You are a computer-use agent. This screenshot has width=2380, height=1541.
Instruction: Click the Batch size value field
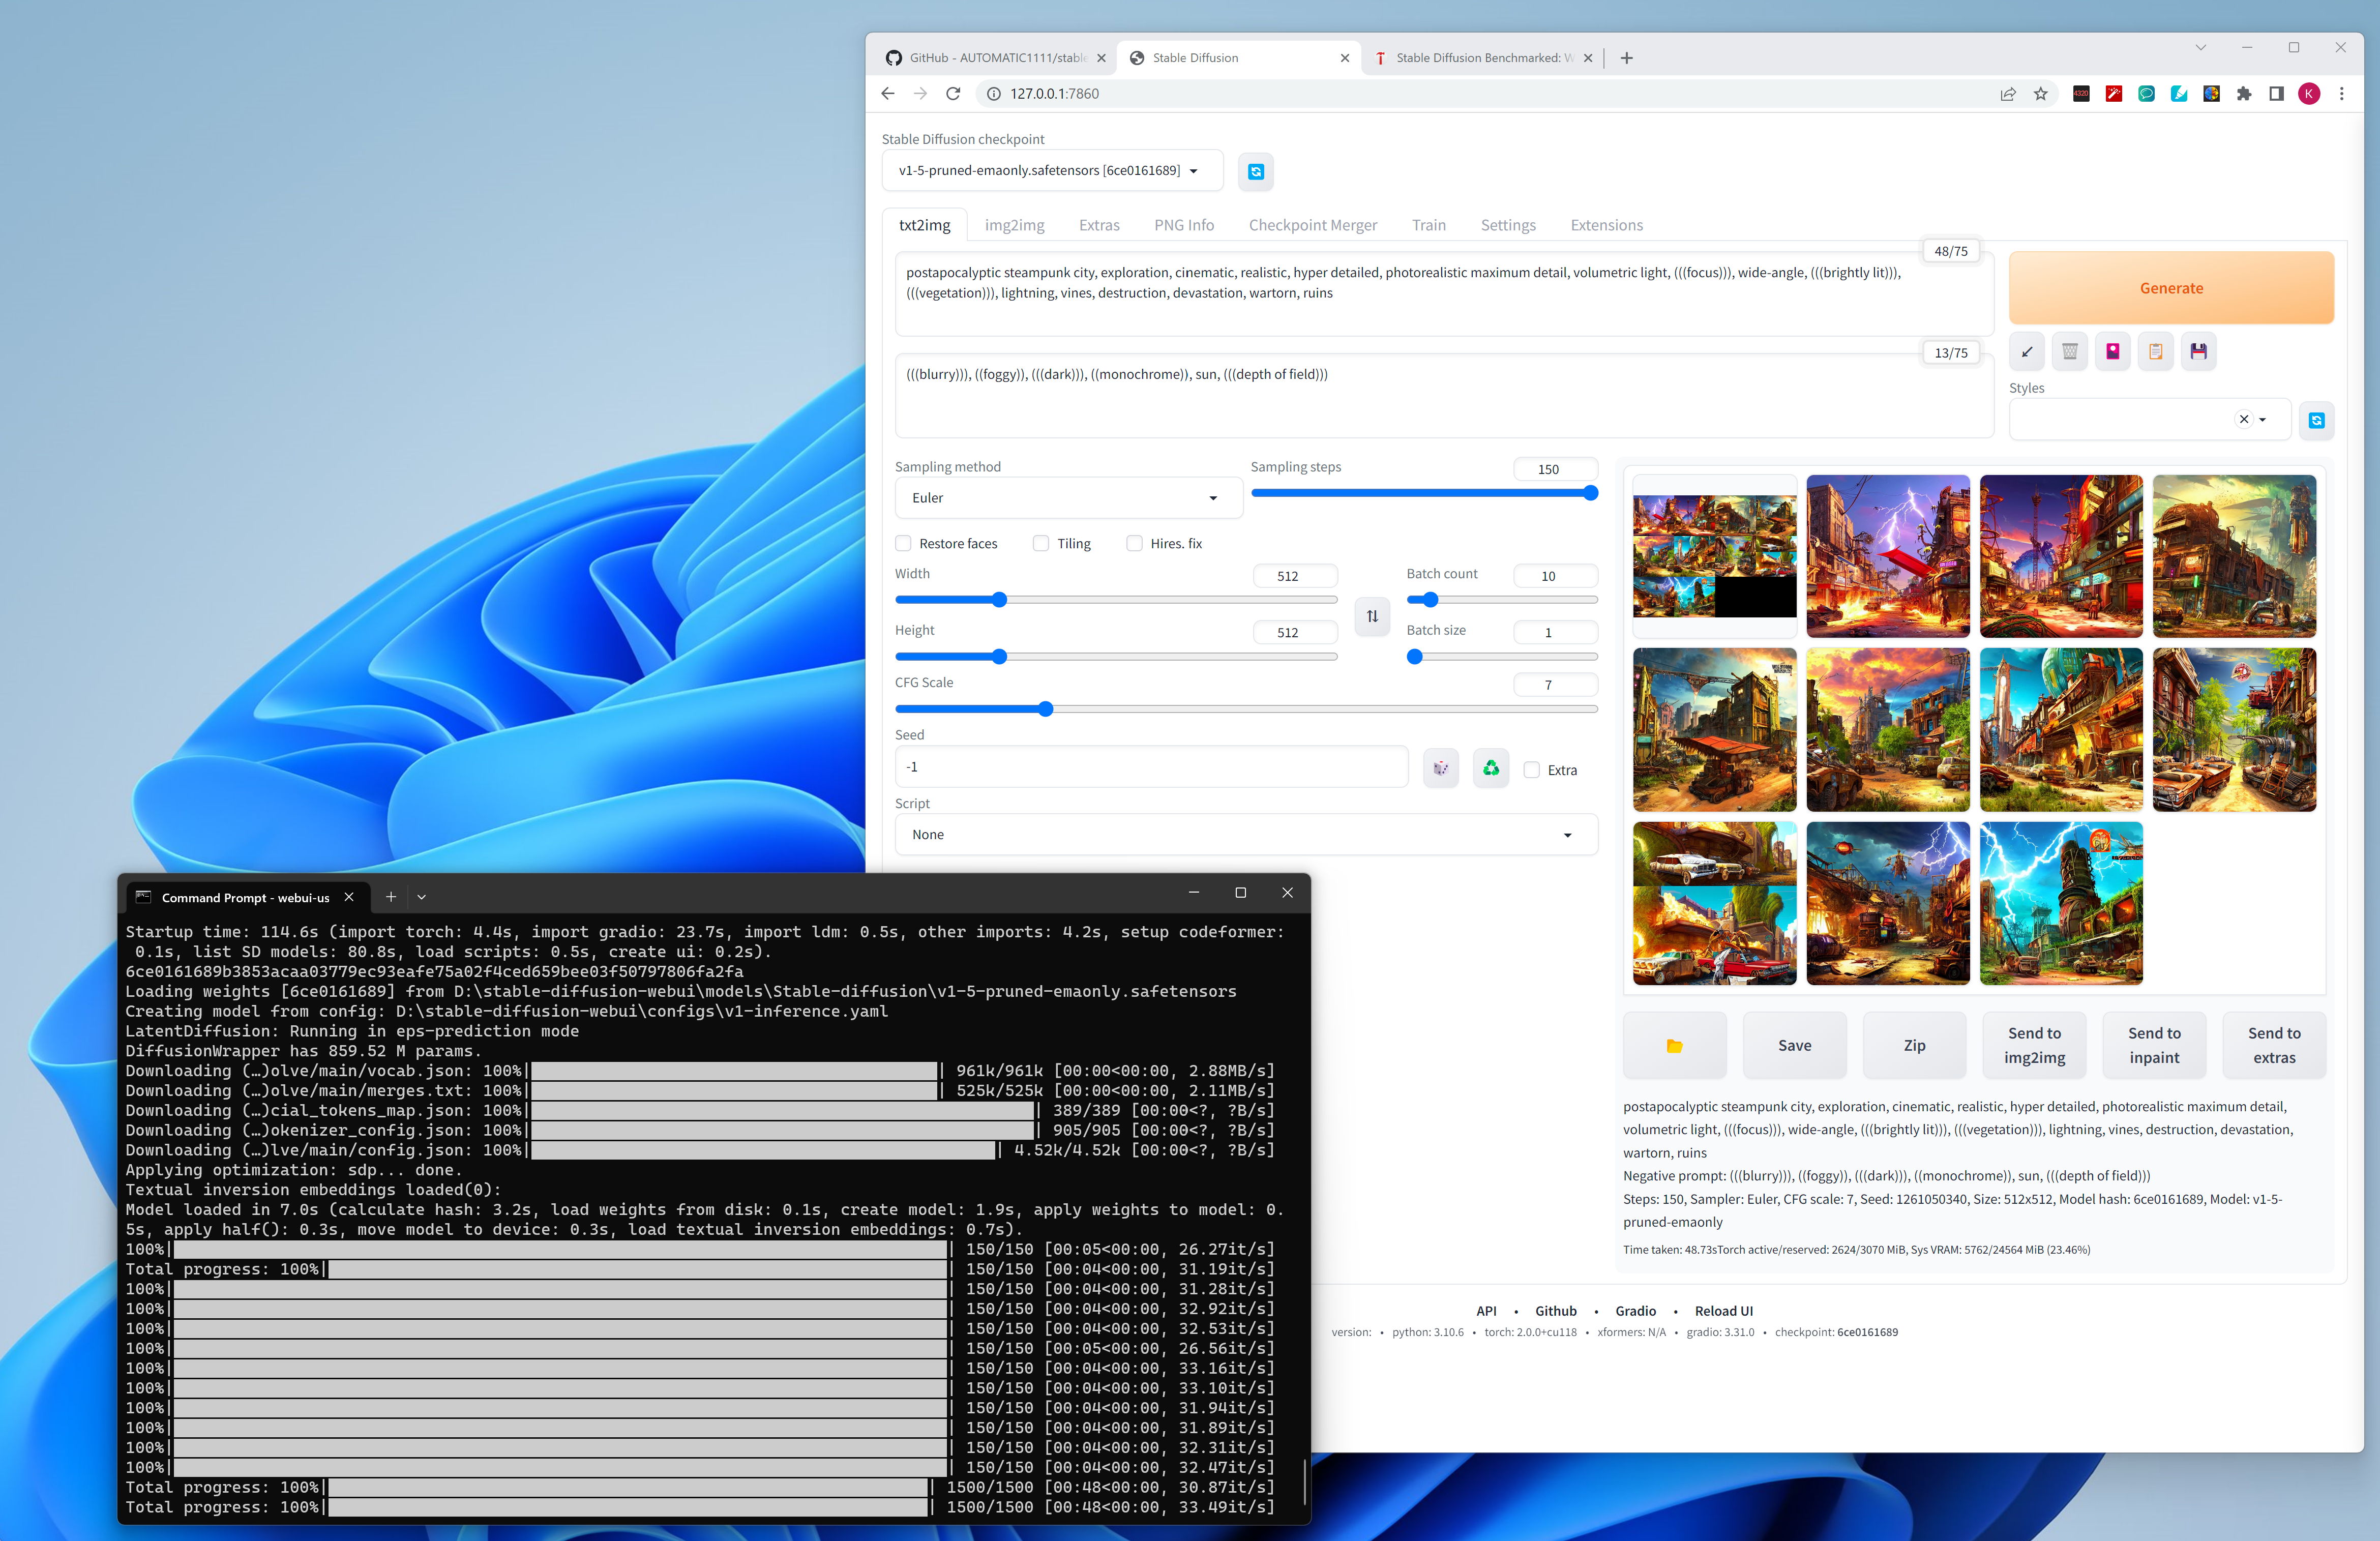click(1555, 632)
